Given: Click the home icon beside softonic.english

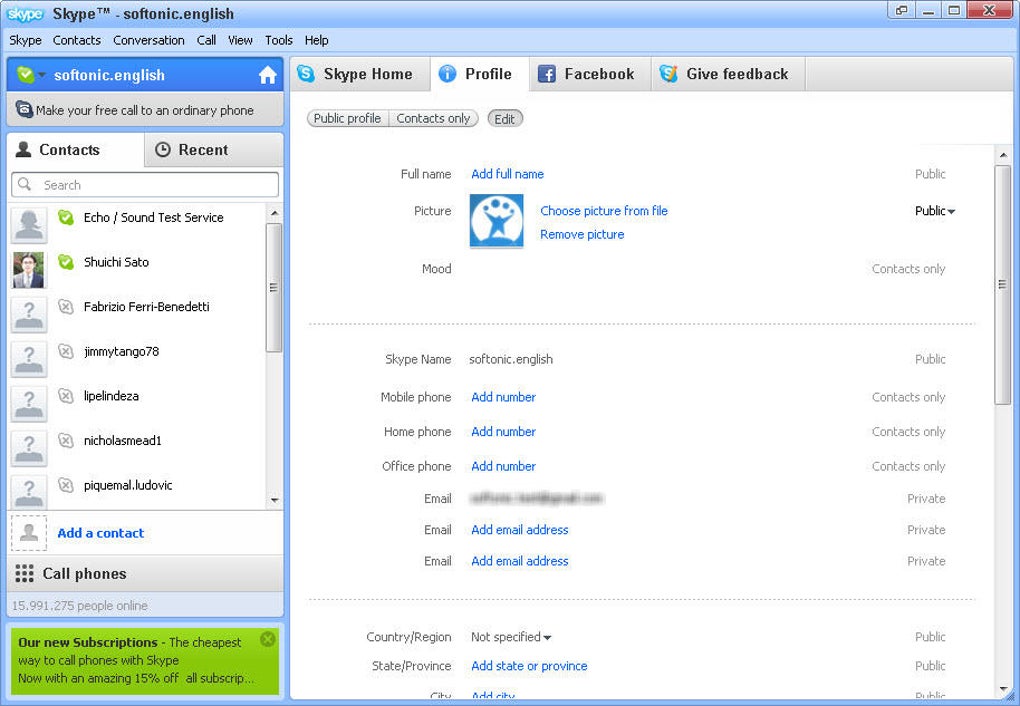Looking at the screenshot, I should click(267, 75).
